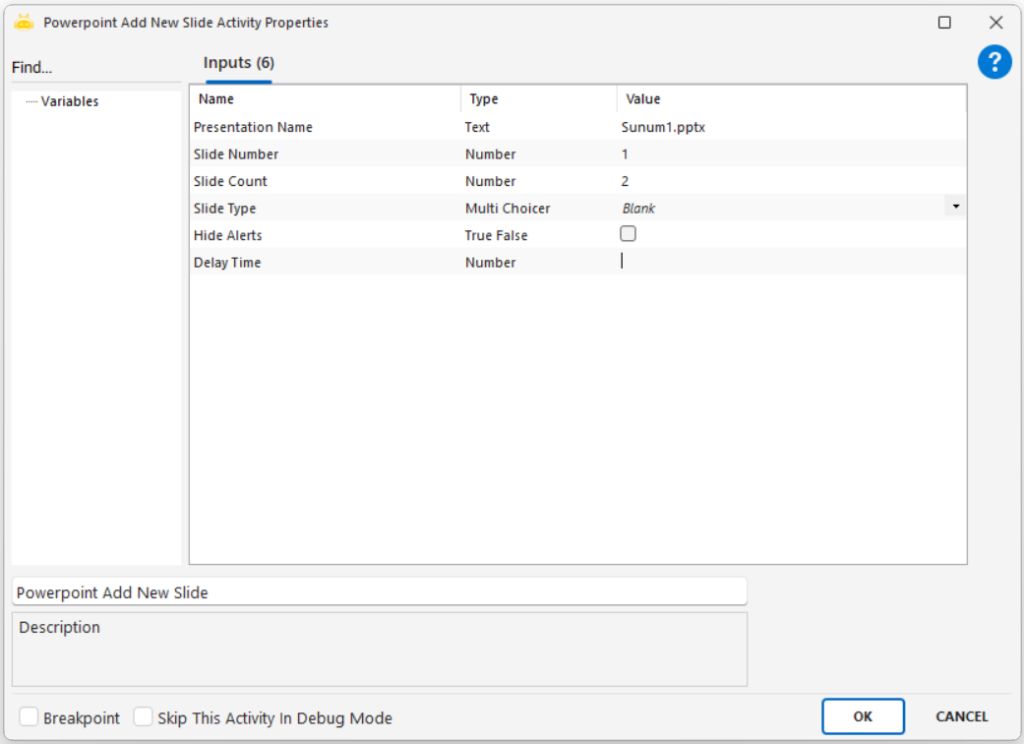Image resolution: width=1024 pixels, height=744 pixels.
Task: Maximize the activity properties window
Action: [x=944, y=22]
